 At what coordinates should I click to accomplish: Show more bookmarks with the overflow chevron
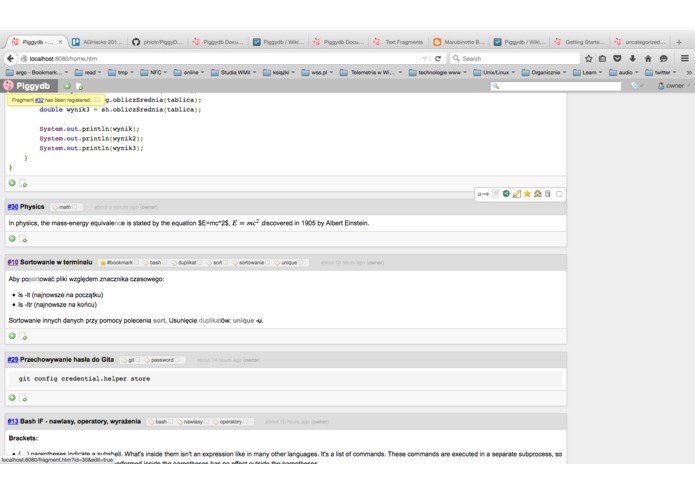pyautogui.click(x=689, y=72)
